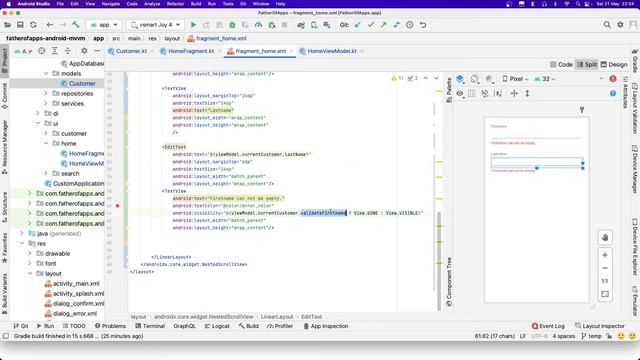Image resolution: width=640 pixels, height=360 pixels.
Task: Open the Logcat tool window
Action: coord(217,326)
